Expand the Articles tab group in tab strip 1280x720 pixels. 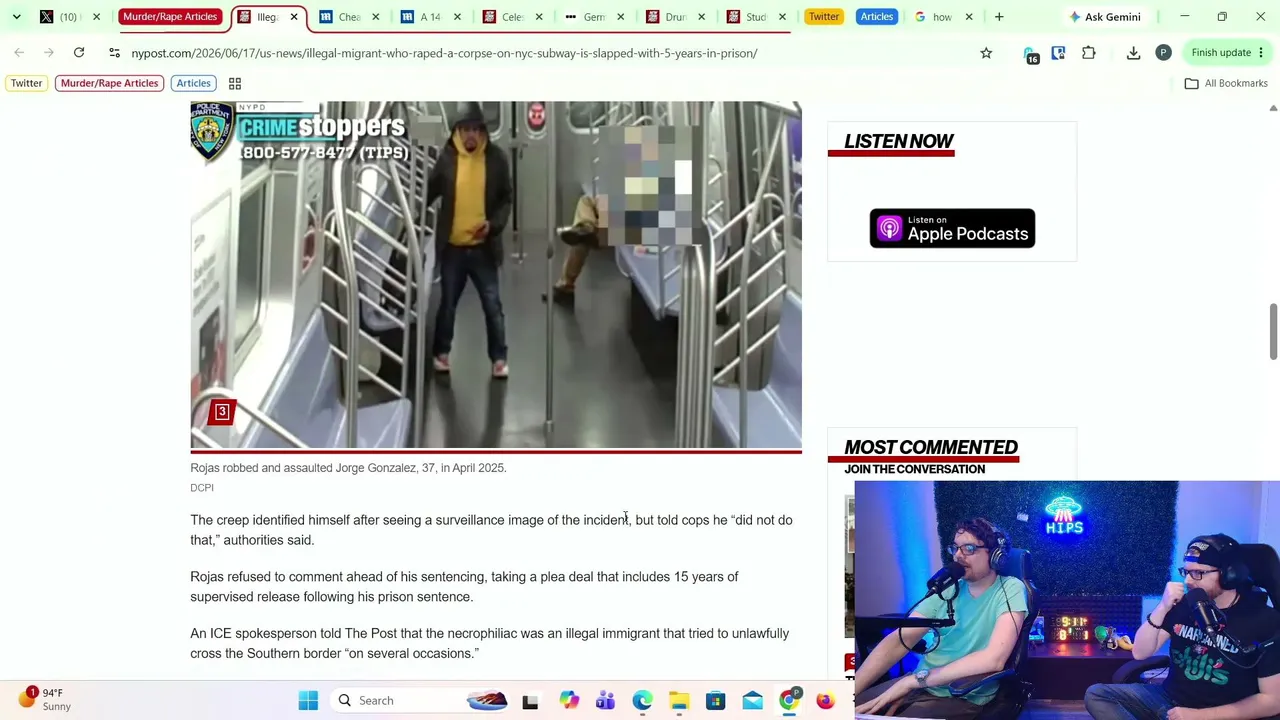pos(877,17)
